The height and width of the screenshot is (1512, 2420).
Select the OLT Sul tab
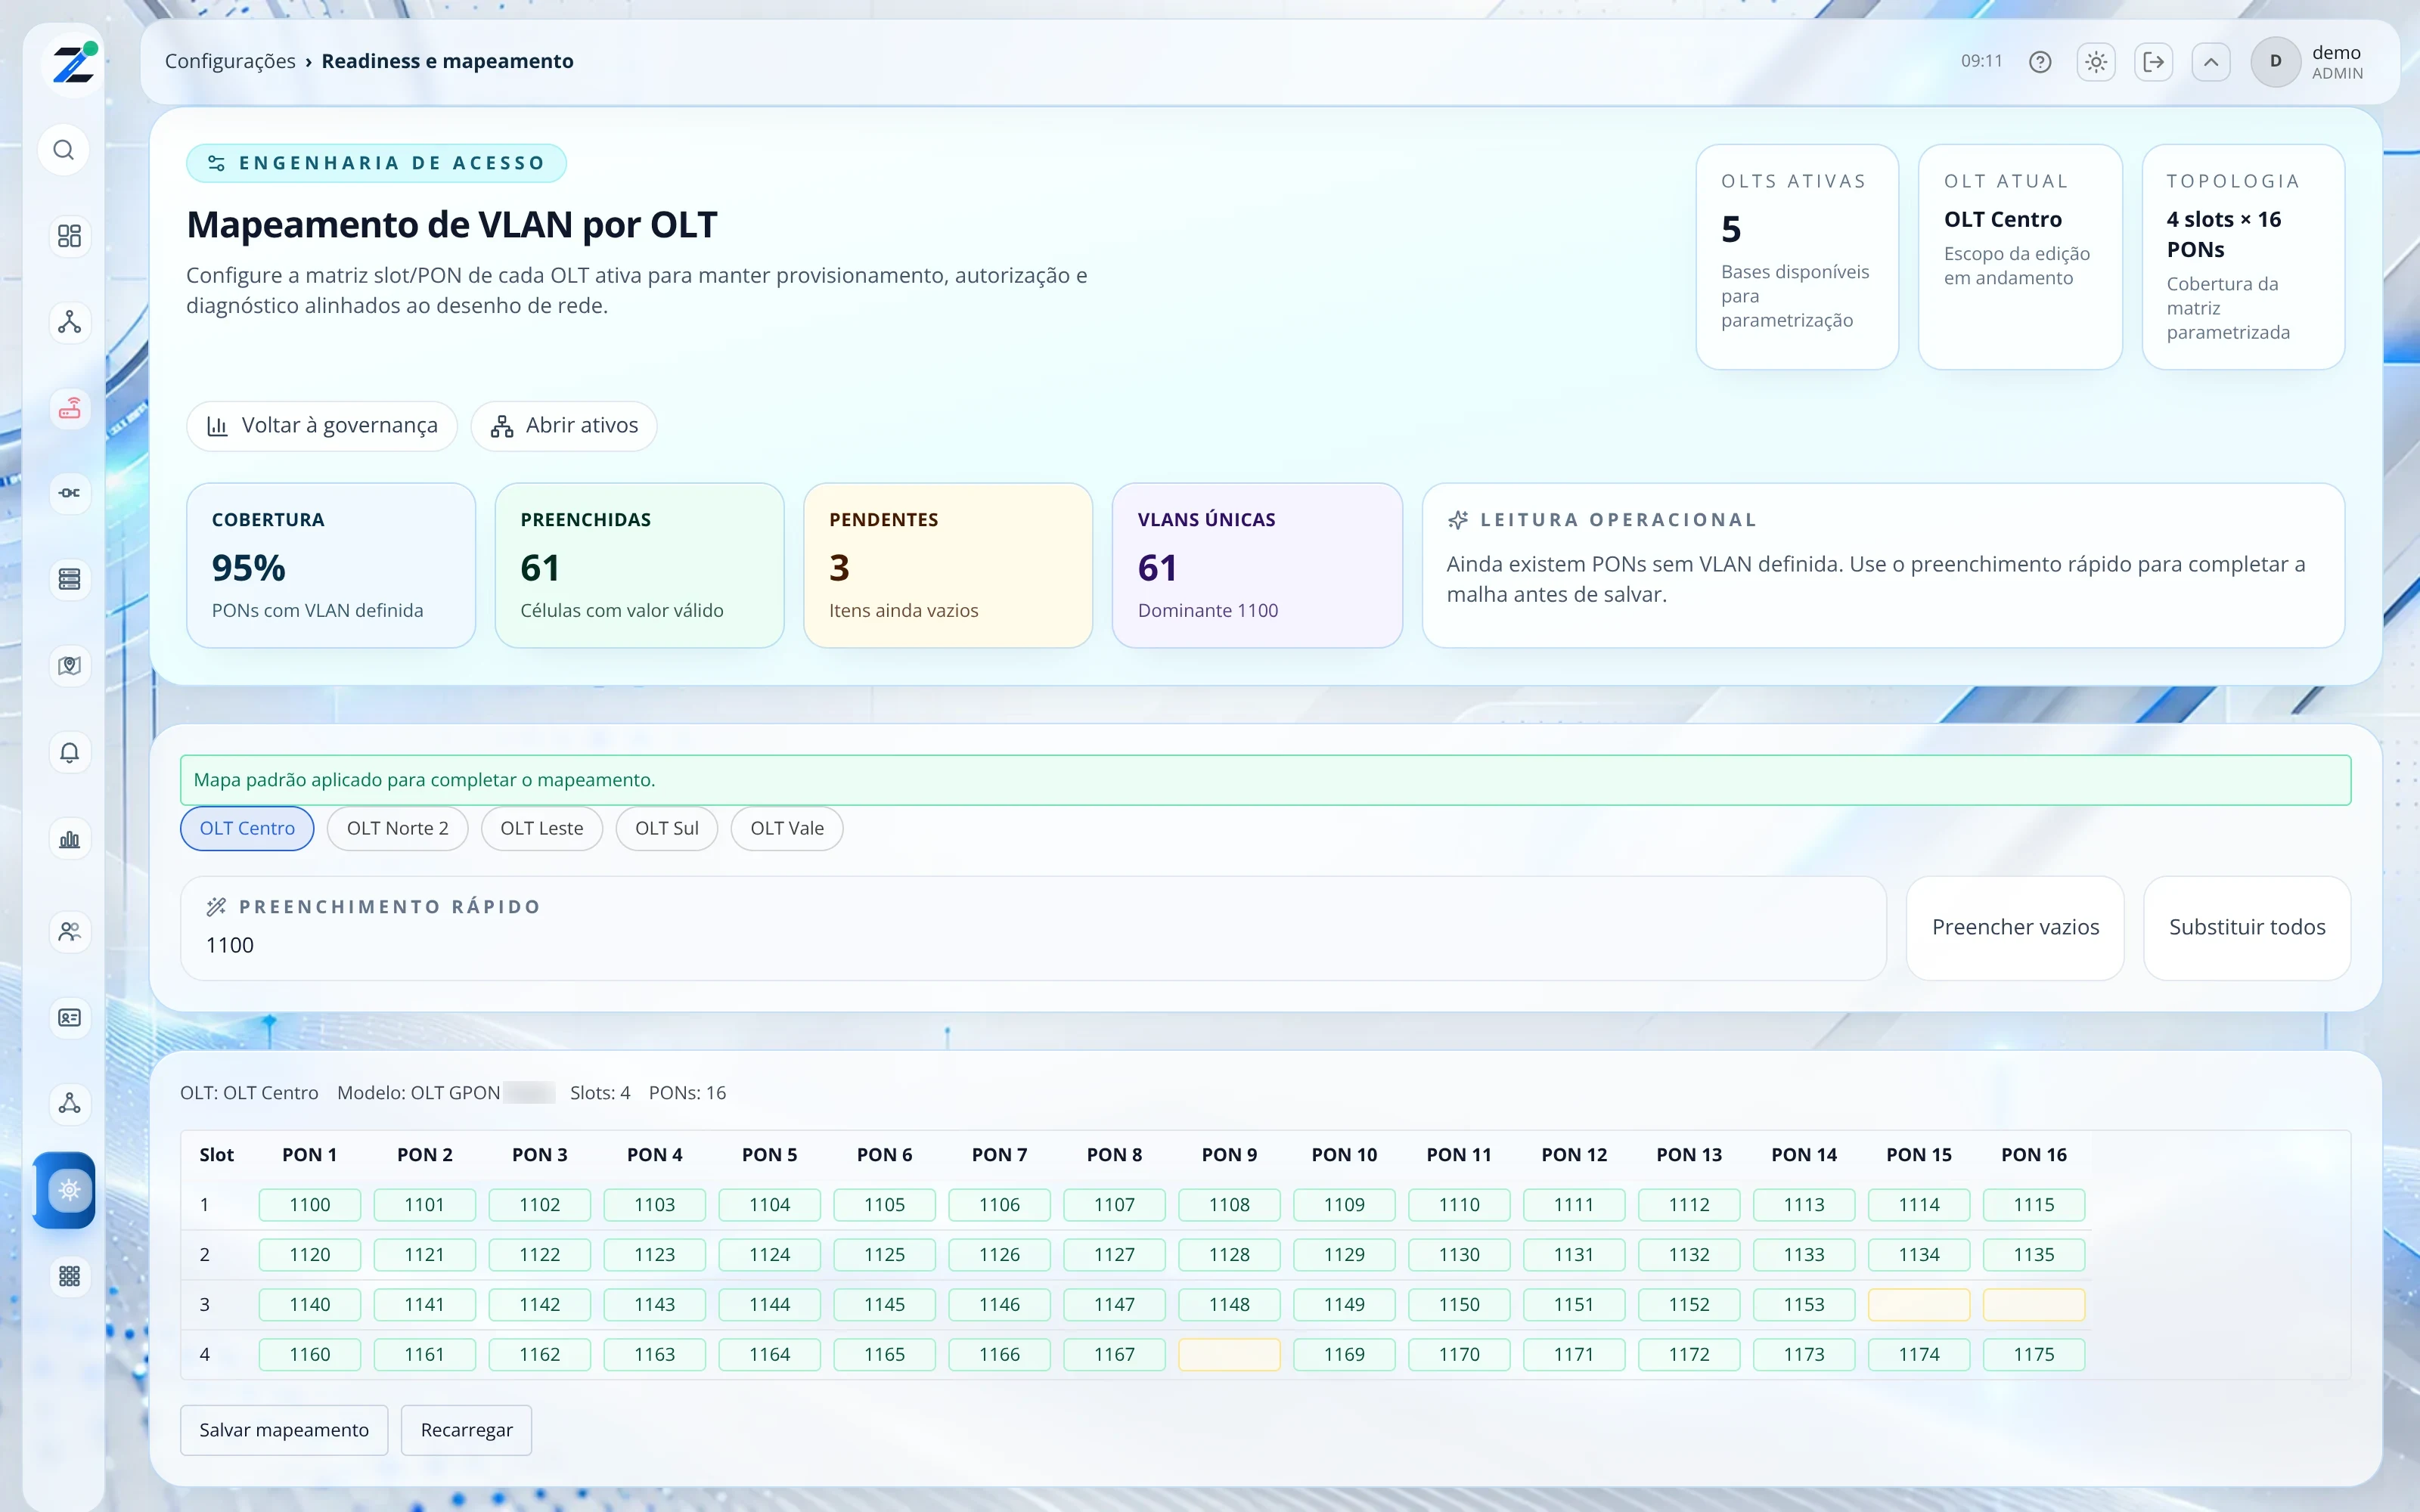tap(666, 828)
